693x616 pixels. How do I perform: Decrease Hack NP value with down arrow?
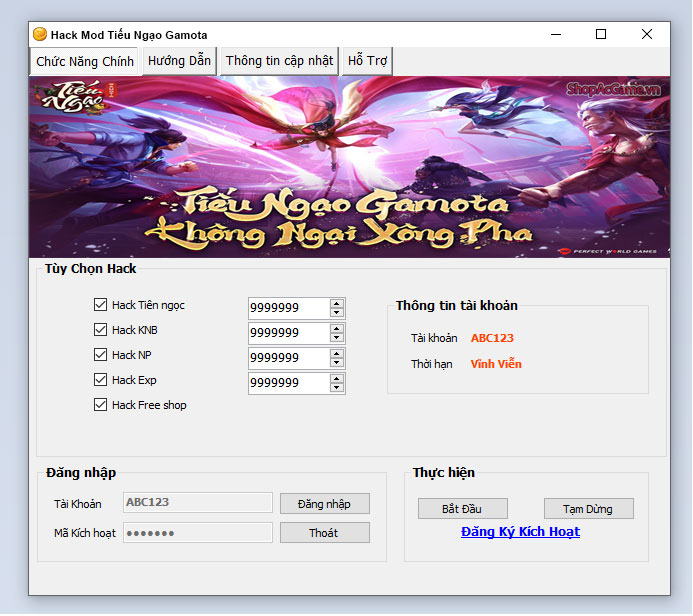click(337, 363)
